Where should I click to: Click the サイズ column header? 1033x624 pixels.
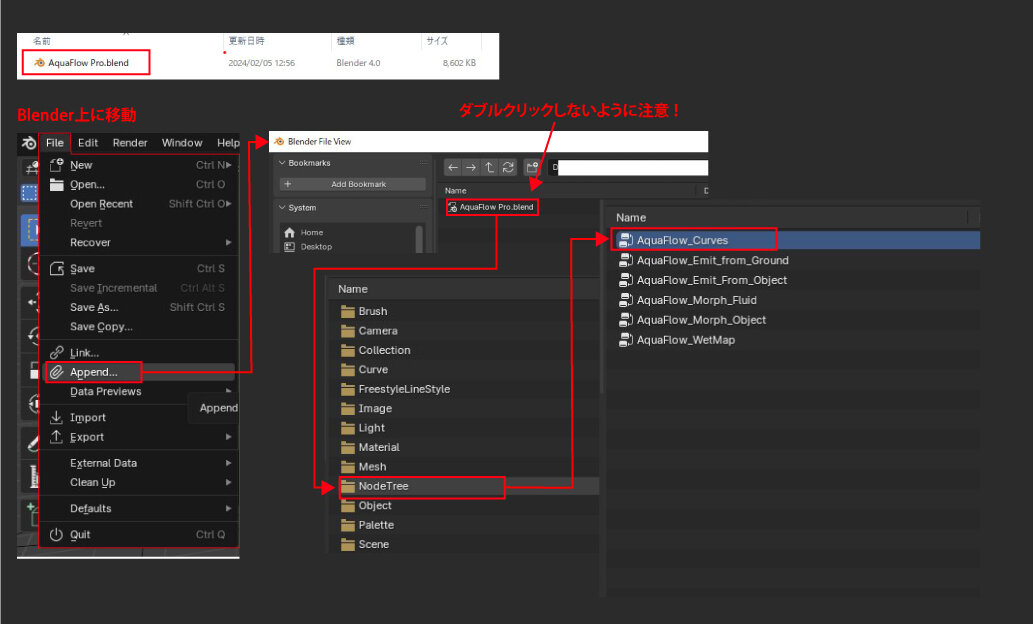coord(437,41)
